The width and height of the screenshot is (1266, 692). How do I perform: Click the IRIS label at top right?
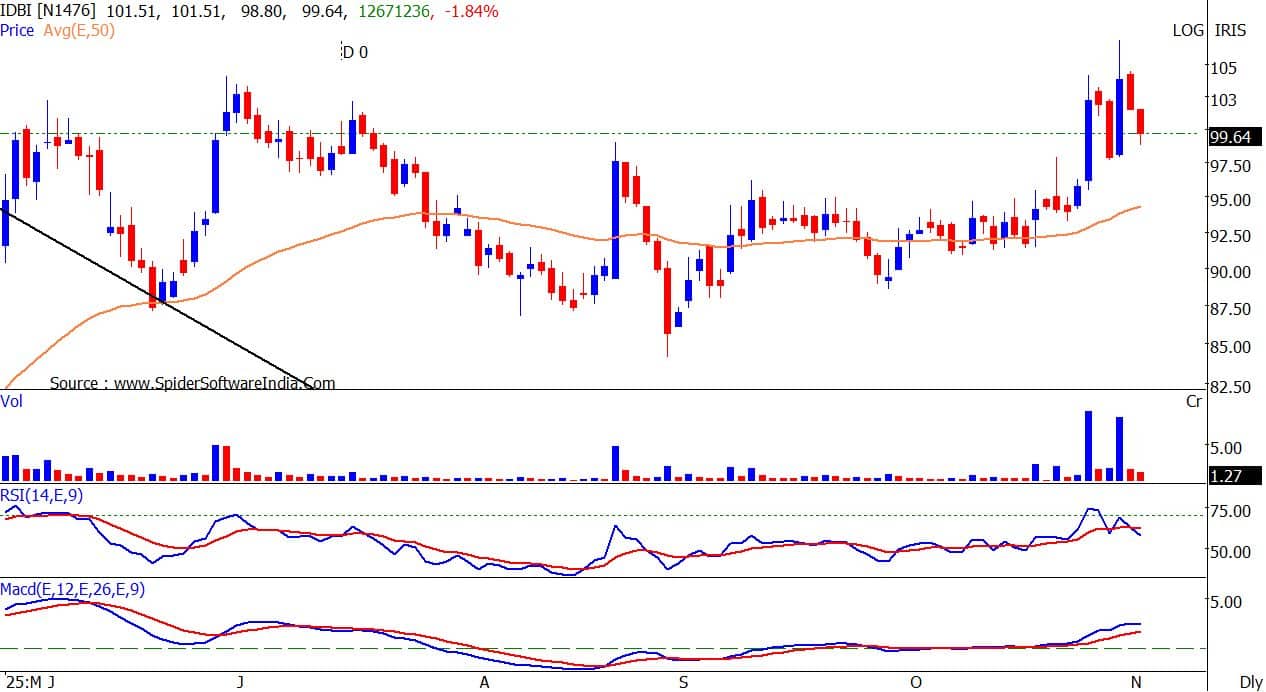(1230, 30)
